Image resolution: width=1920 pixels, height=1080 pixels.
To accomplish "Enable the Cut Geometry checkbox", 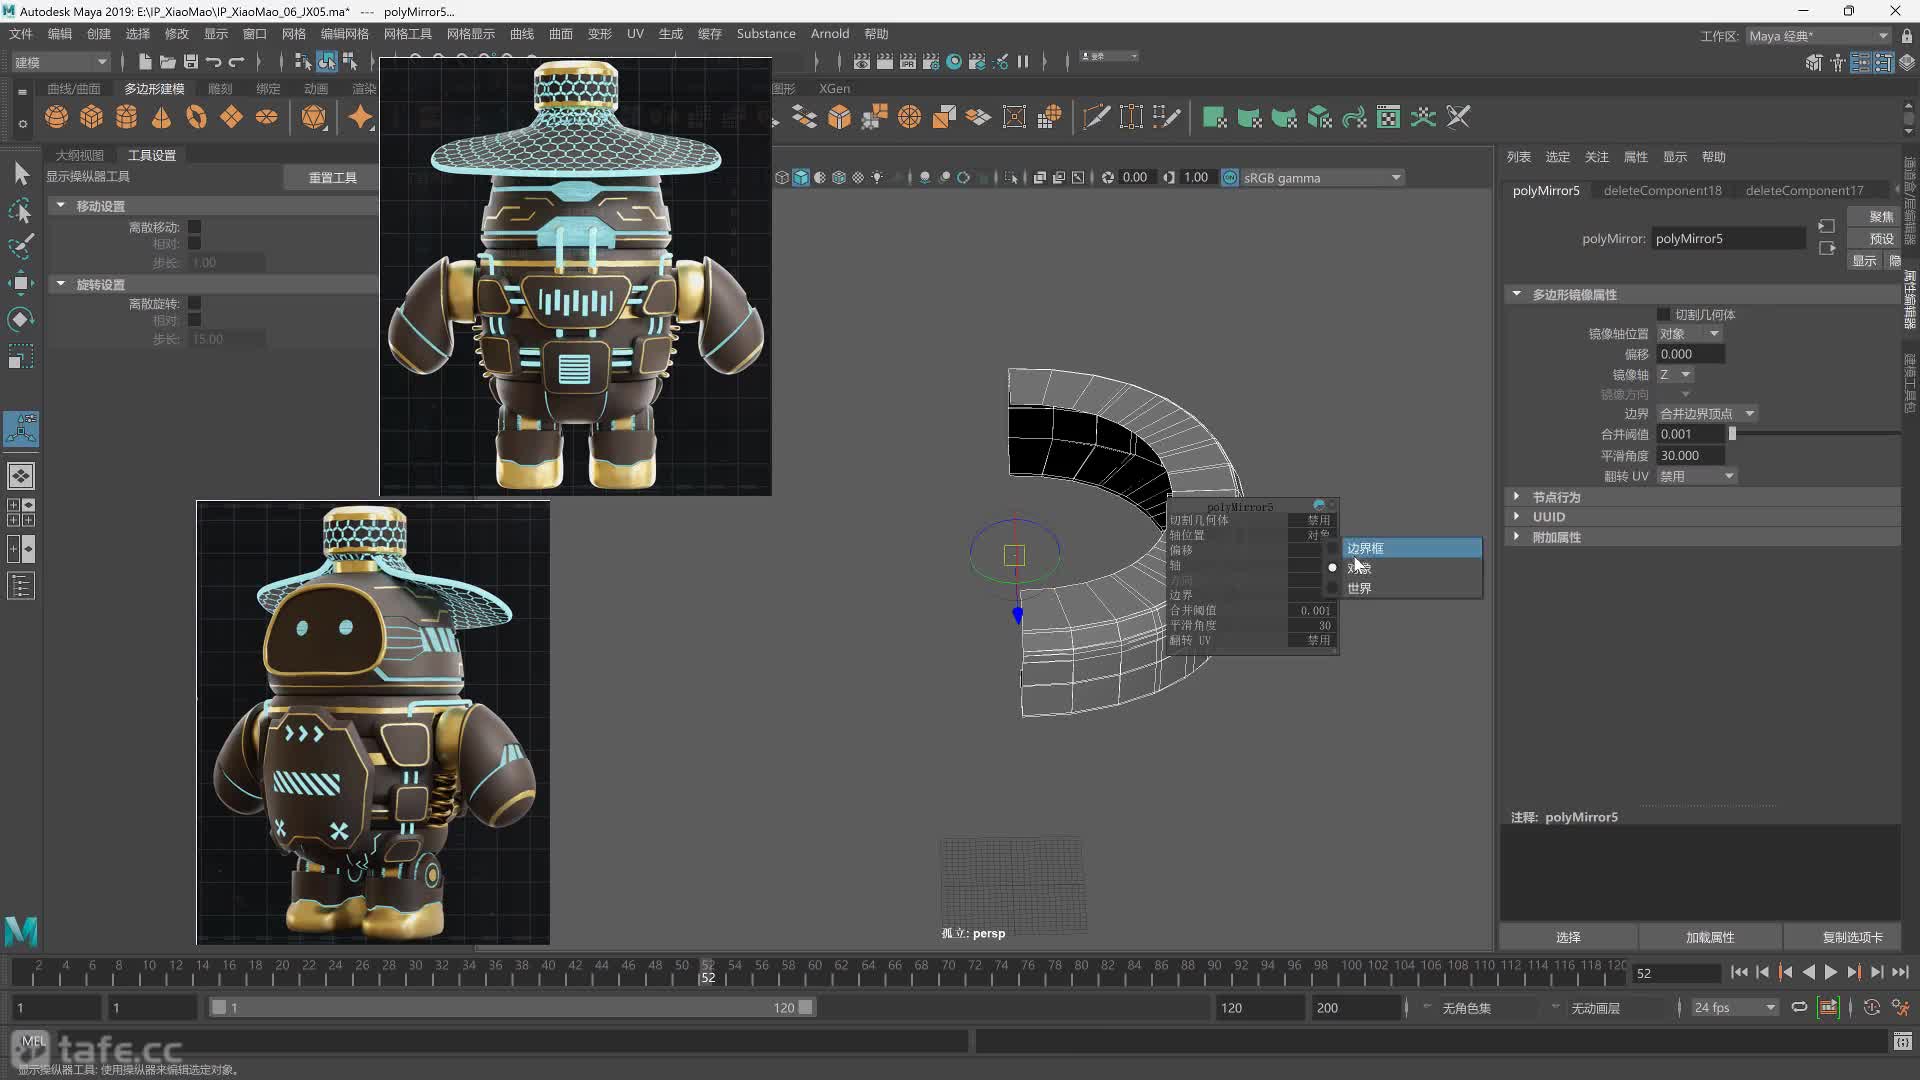I will point(1663,314).
